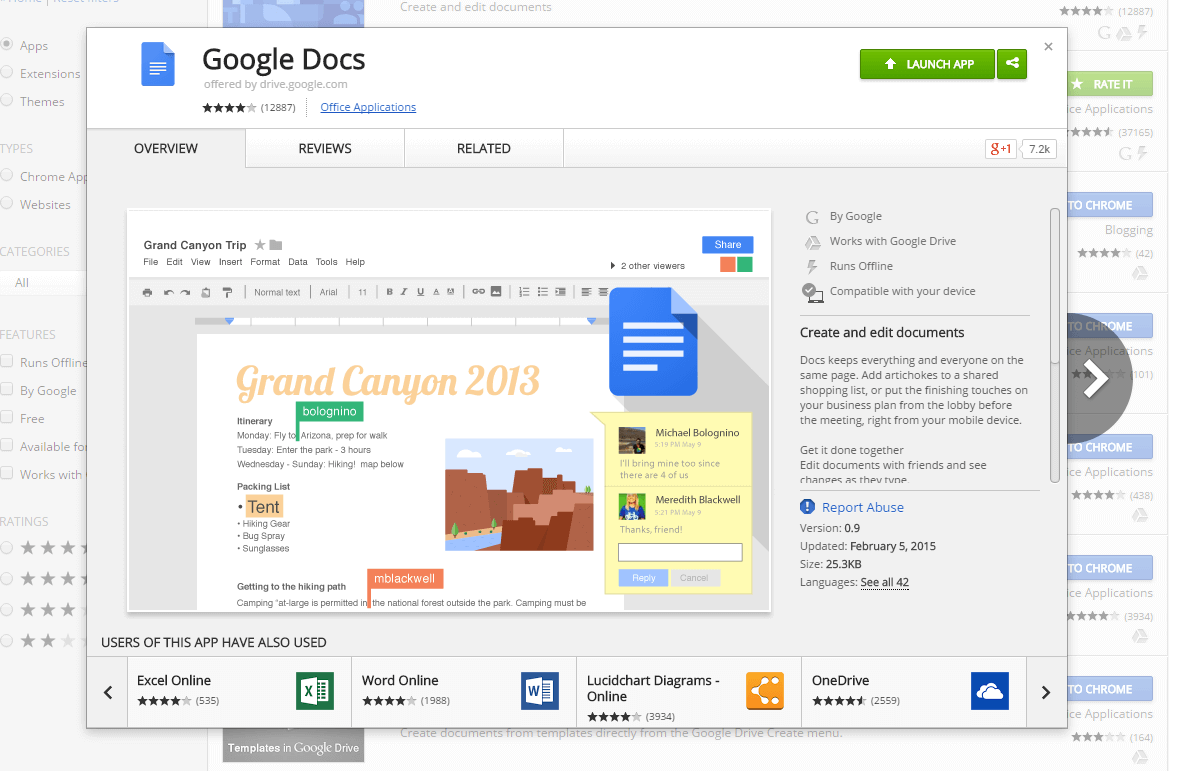Enable the Runs Offline feature checkbox
The height and width of the screenshot is (771, 1181).
click(x=7, y=361)
